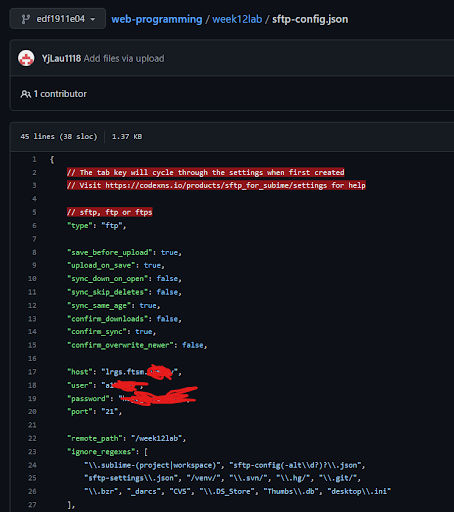Click the "user" key
The height and width of the screenshot is (512, 454).
point(80,385)
